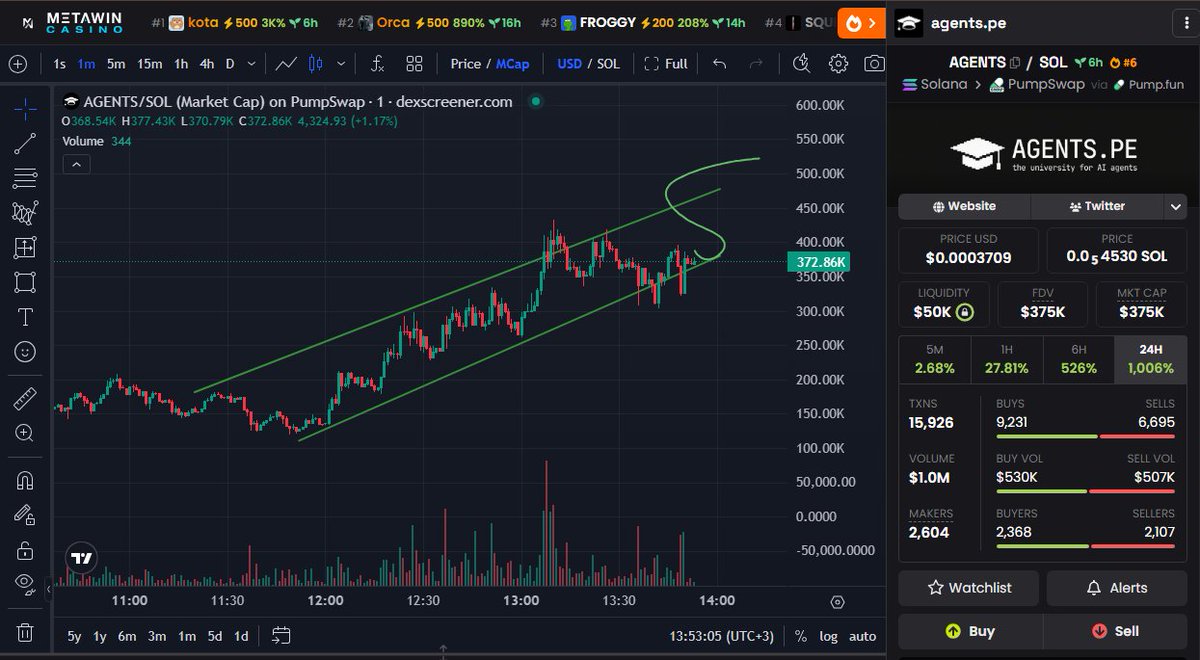Toggle the magnet snap mode
This screenshot has width=1200, height=660.
pos(25,480)
